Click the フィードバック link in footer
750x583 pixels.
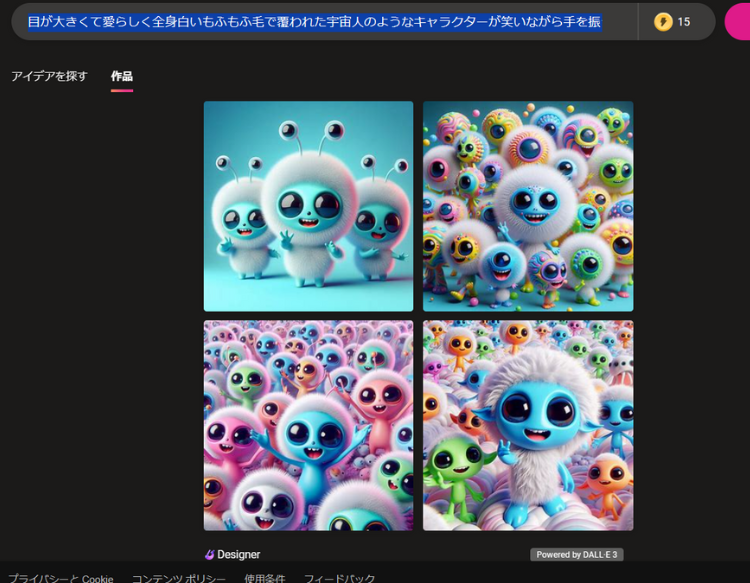[339, 578]
